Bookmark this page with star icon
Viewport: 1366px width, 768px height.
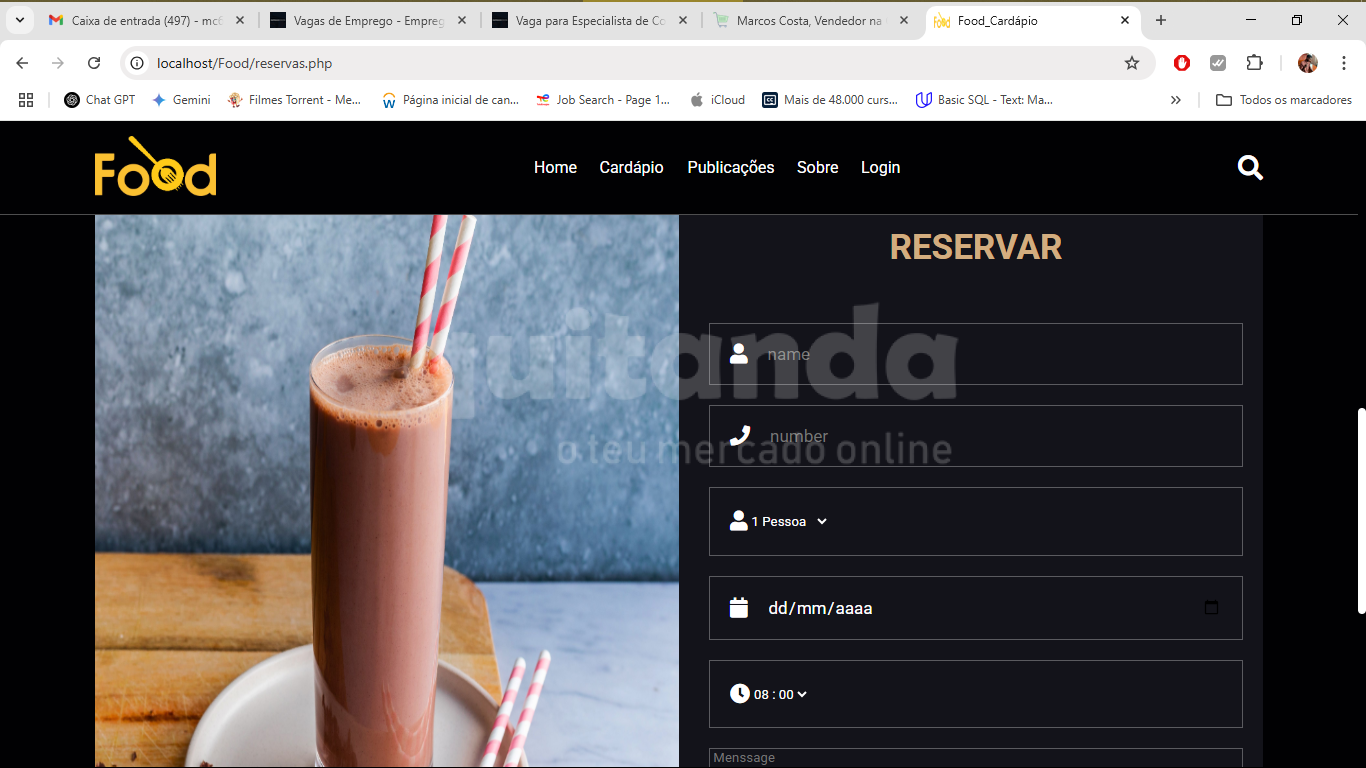pyautogui.click(x=1132, y=63)
